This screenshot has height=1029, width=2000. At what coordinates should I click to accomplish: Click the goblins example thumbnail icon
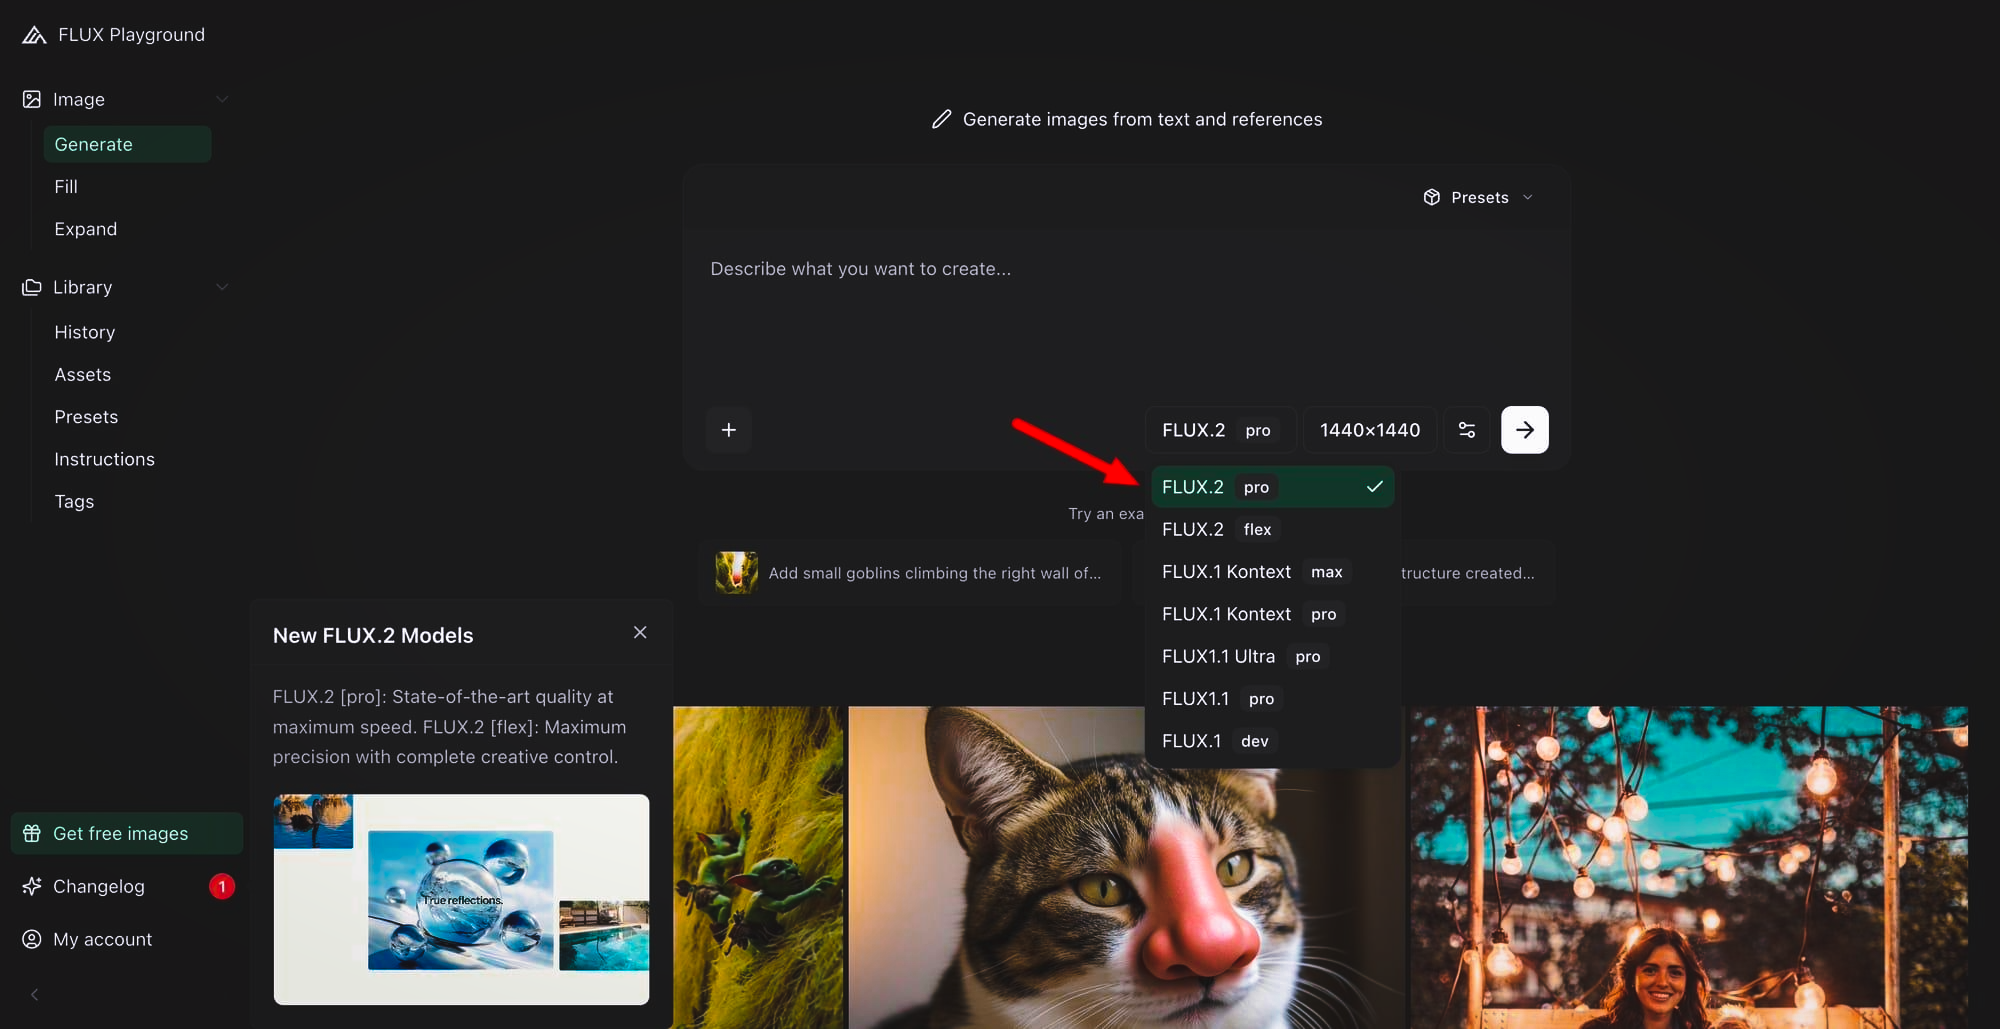[x=736, y=573]
